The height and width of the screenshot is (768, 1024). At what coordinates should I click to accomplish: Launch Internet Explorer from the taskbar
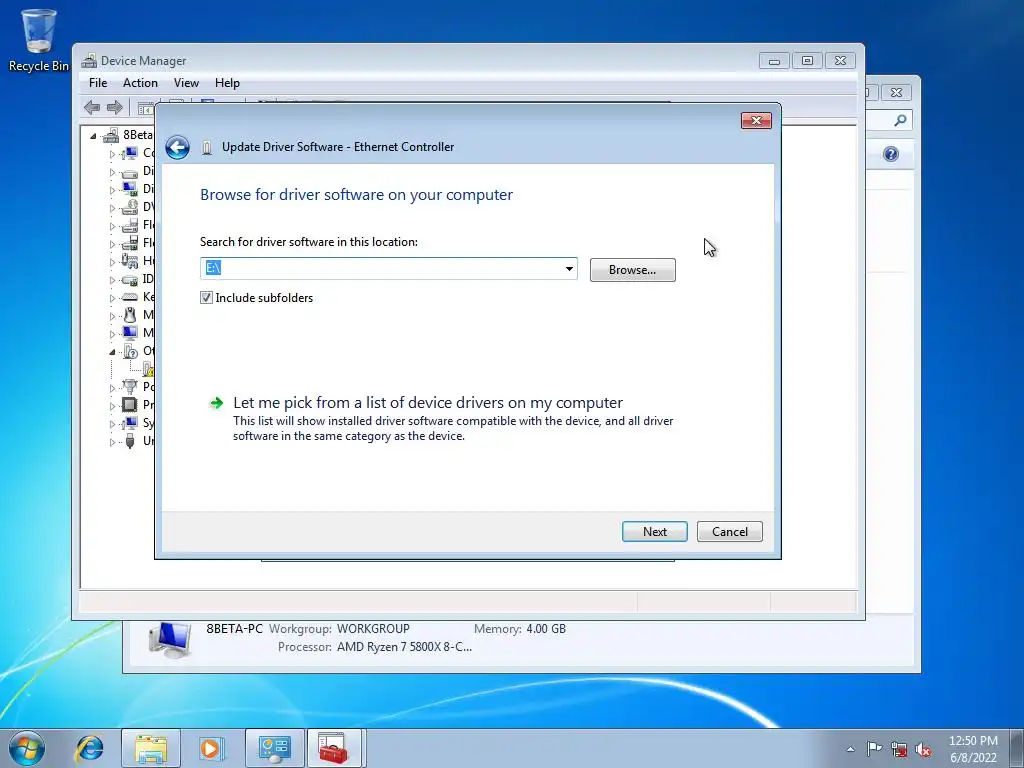point(89,748)
